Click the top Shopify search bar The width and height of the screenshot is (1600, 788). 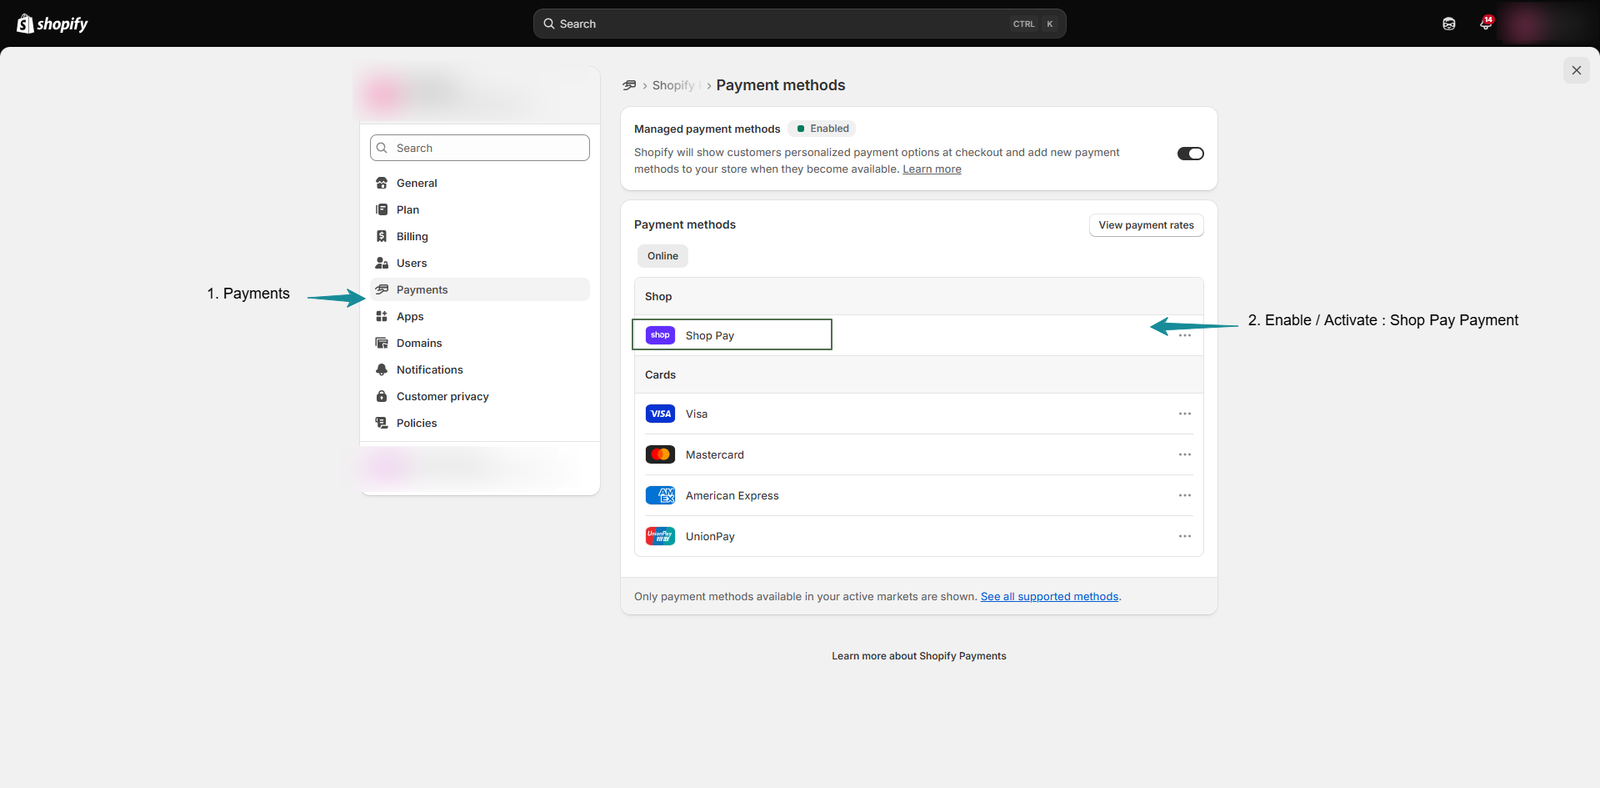click(x=800, y=24)
